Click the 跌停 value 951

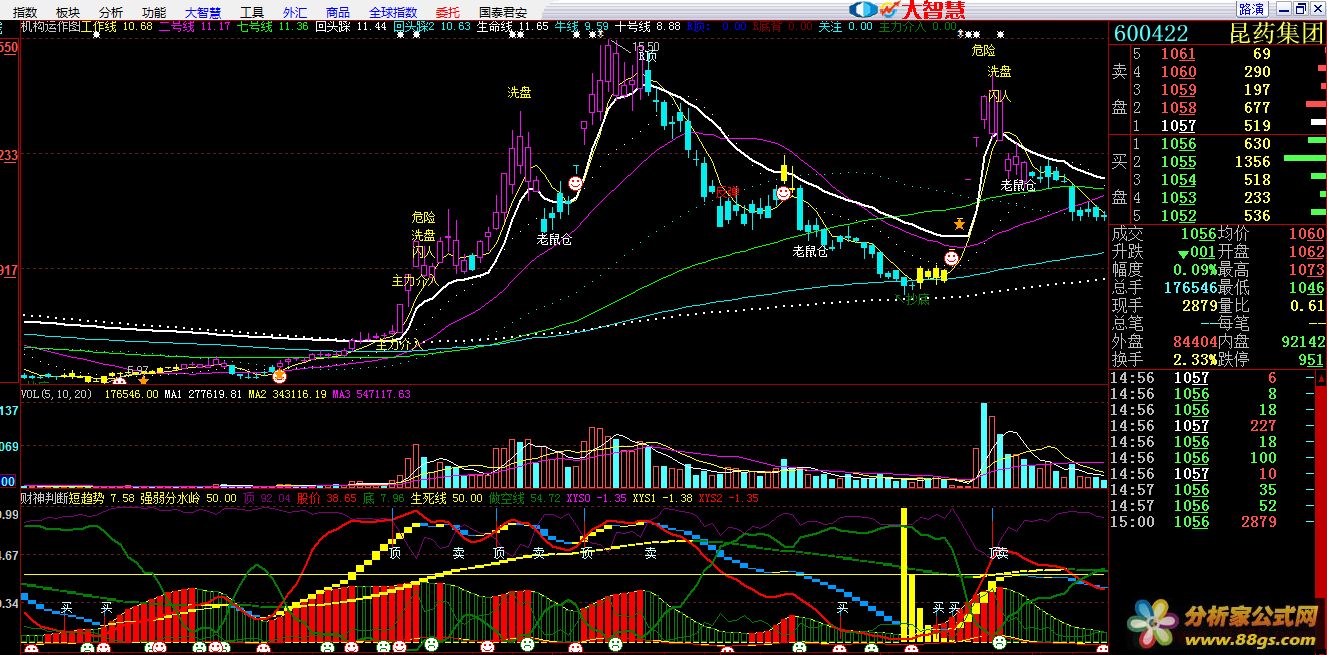click(x=1311, y=360)
